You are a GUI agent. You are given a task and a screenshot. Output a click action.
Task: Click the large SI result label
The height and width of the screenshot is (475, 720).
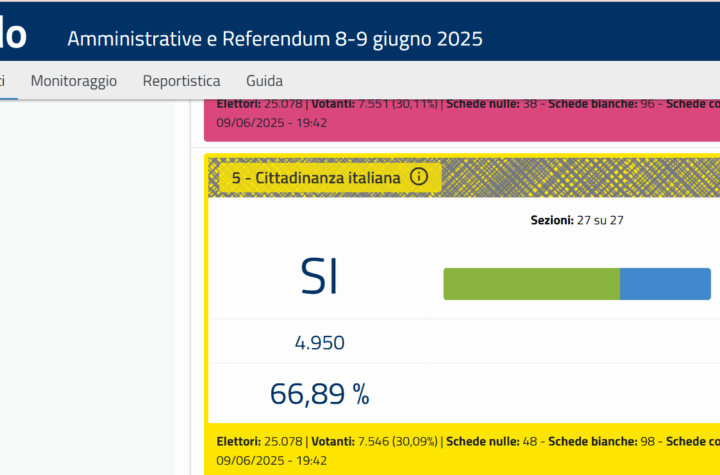(x=319, y=277)
